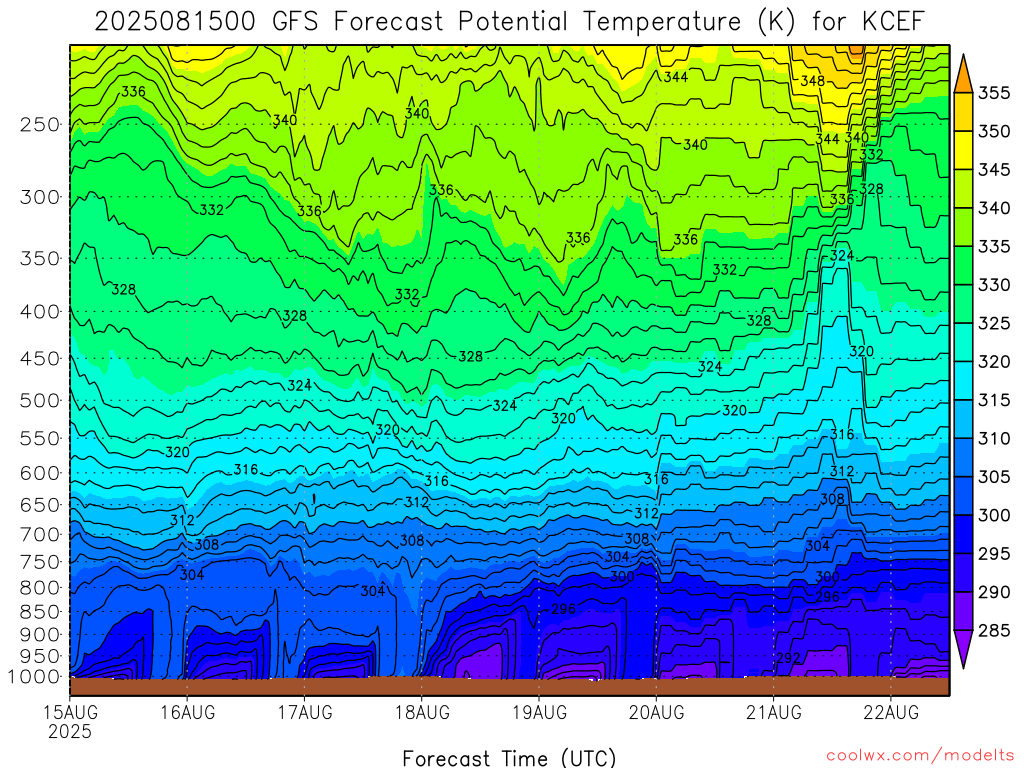Screen dimensions: 1024x768
Task: Click the 292 contour label near the surface
Action: click(x=788, y=658)
